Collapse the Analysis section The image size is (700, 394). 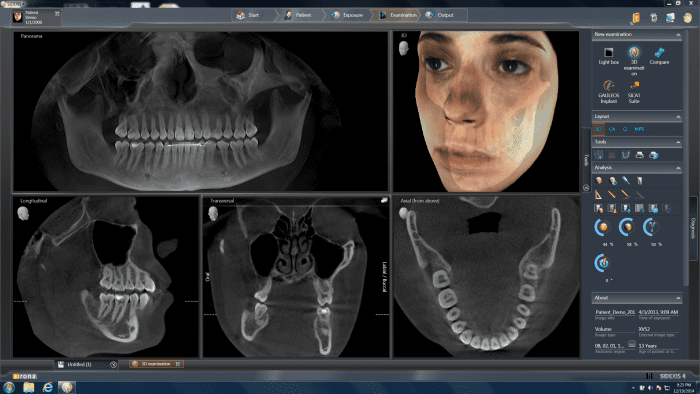tap(678, 168)
